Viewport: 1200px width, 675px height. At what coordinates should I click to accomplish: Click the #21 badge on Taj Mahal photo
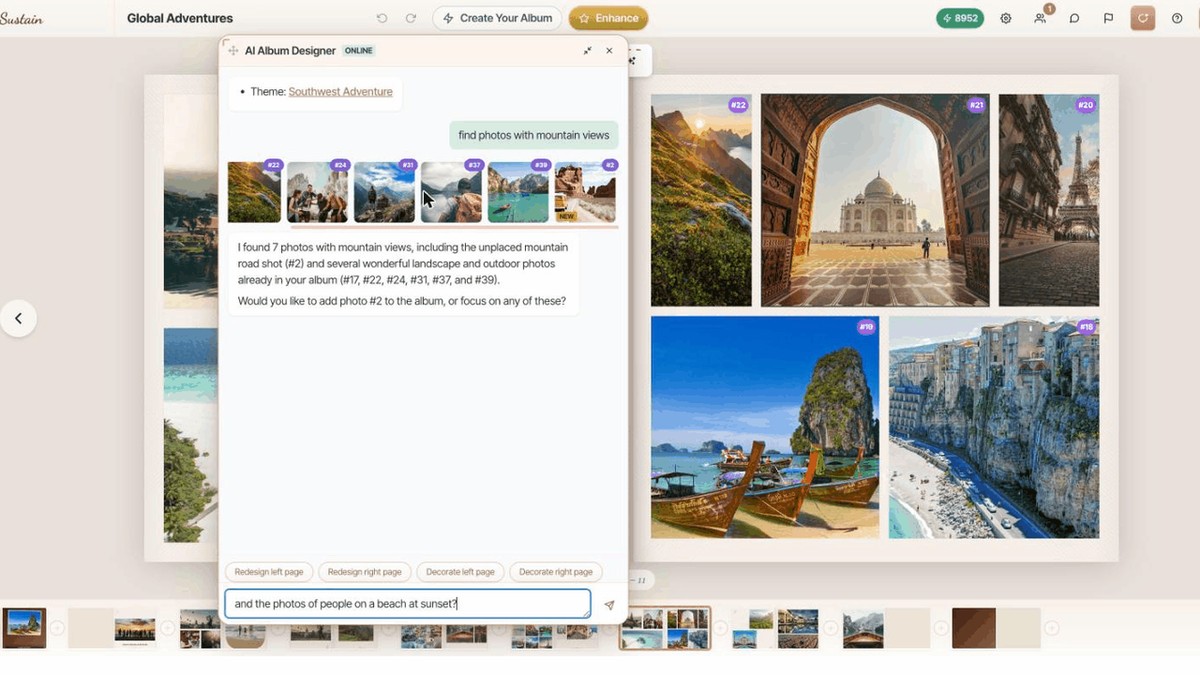pos(976,105)
